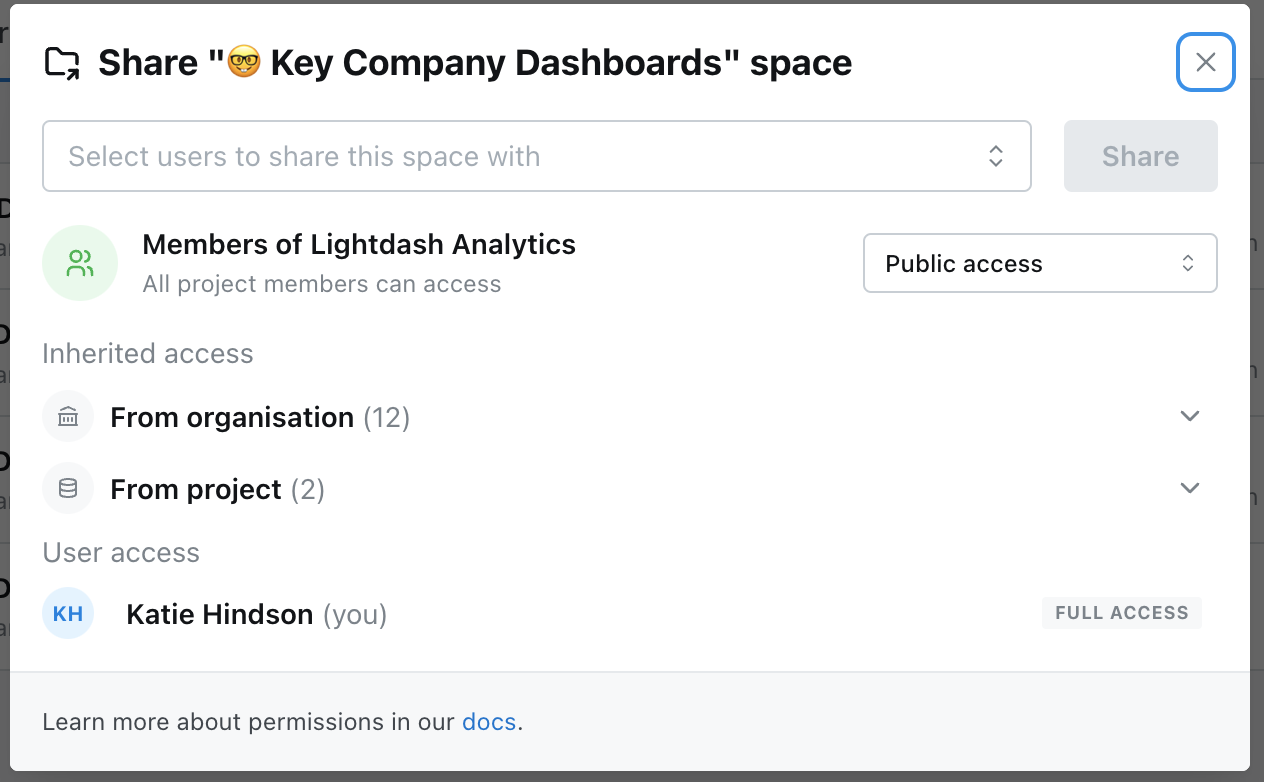Viewport: 1264px width, 782px height.
Task: Click the FULL ACCESS badge
Action: pyautogui.click(x=1121, y=613)
